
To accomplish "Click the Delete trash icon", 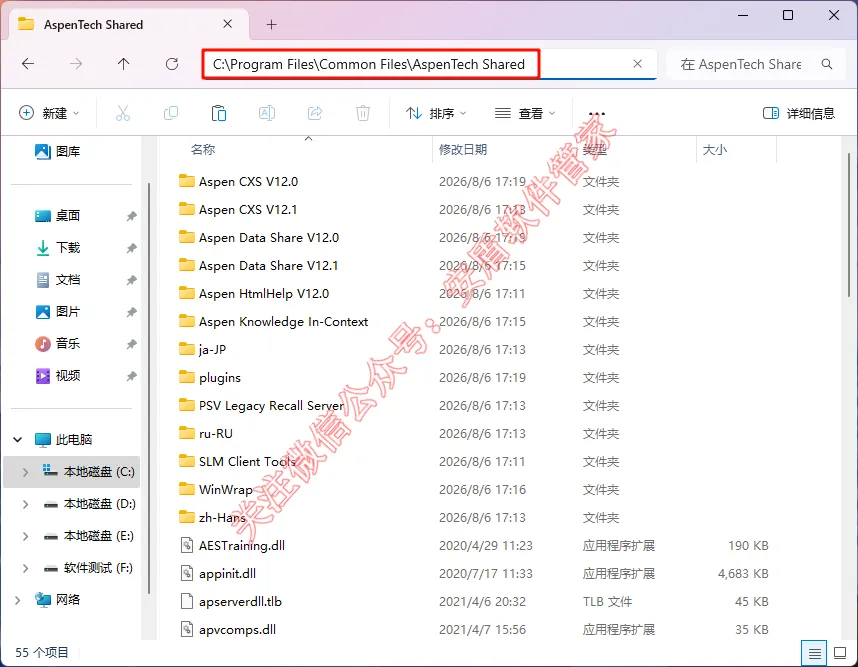I will coord(363,113).
